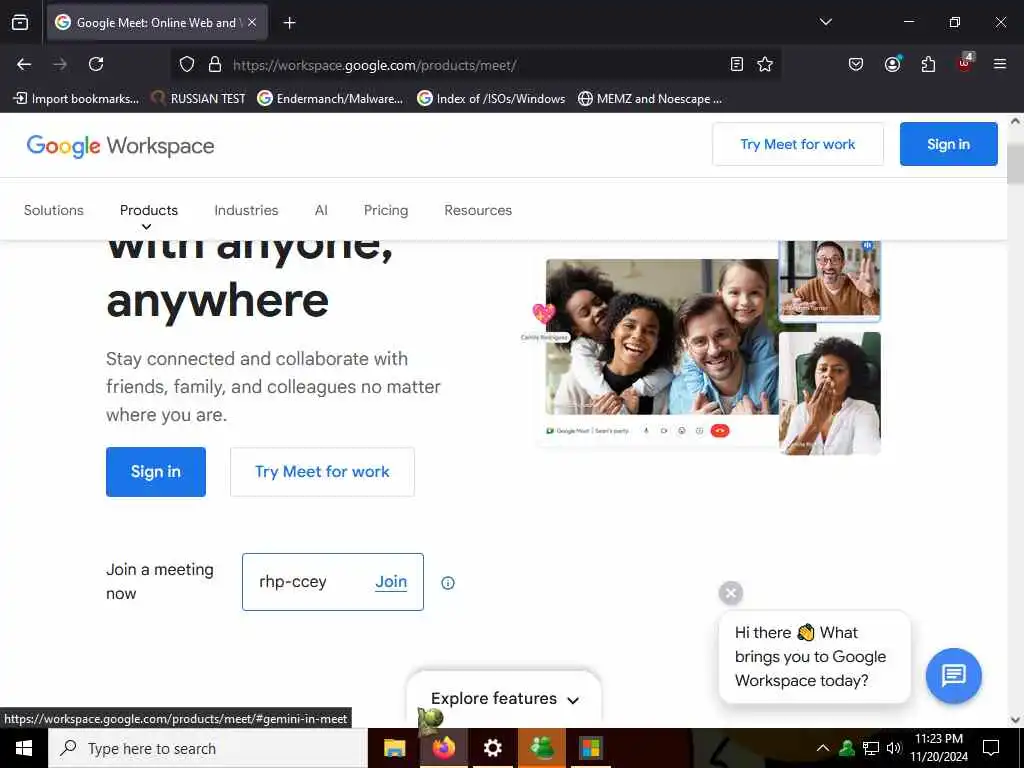Click the header Sign in button
The width and height of the screenshot is (1024, 768).
coord(948,144)
